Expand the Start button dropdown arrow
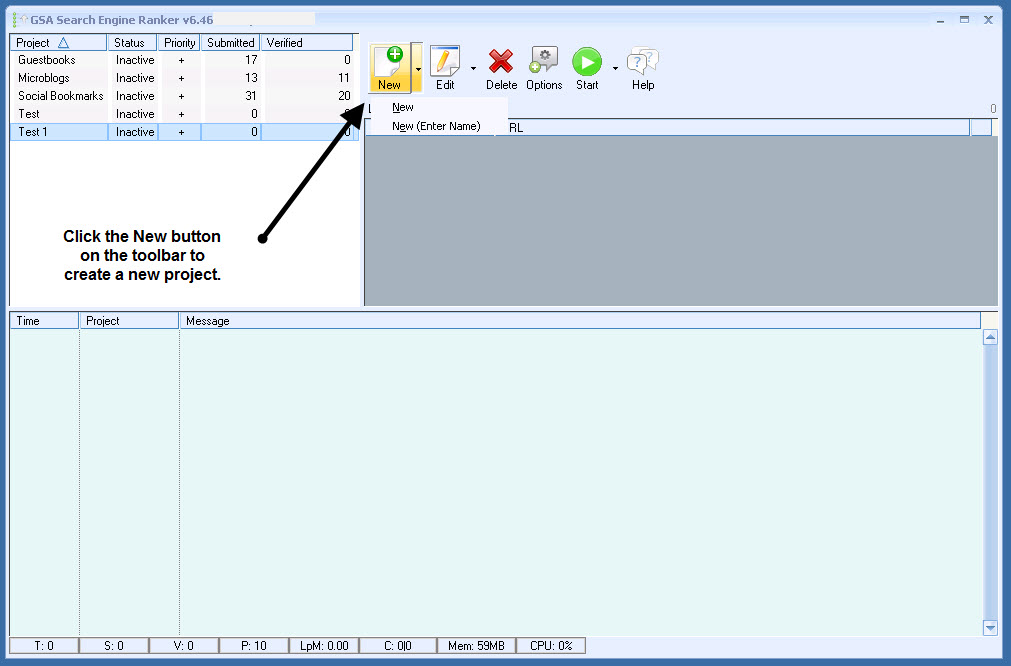The width and height of the screenshot is (1011, 666). (x=615, y=69)
